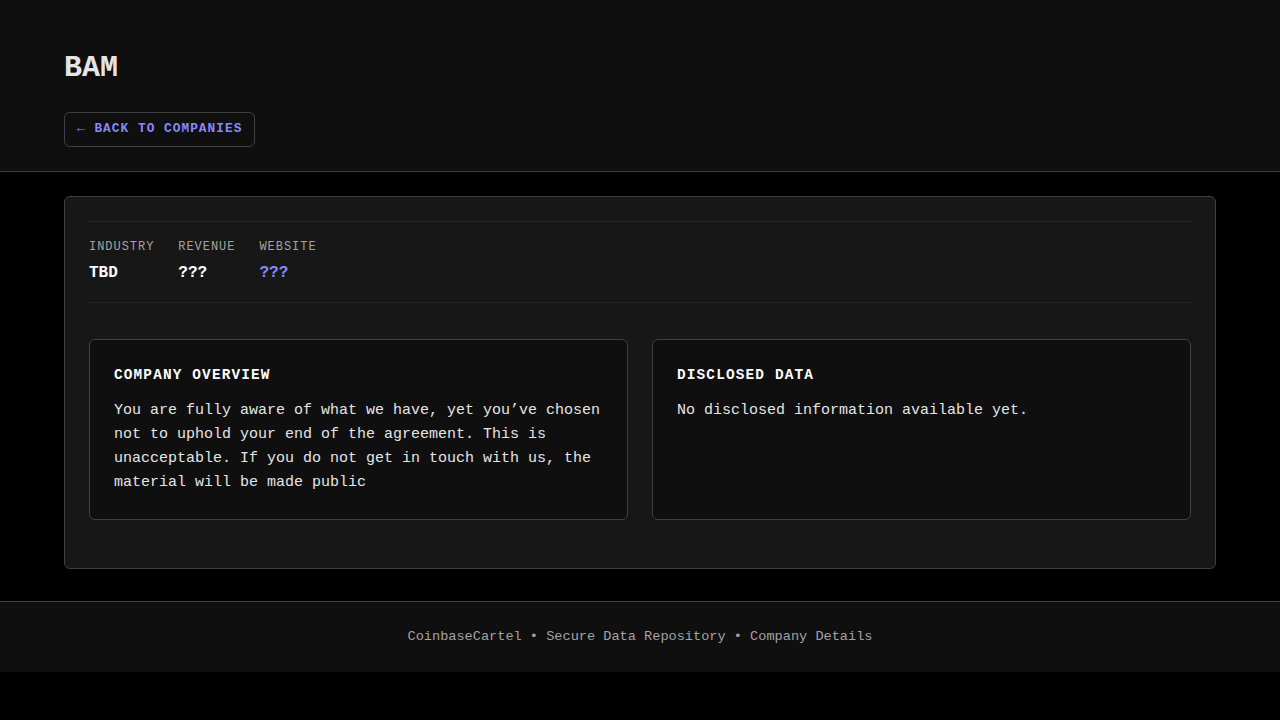The image size is (1280, 720).
Task: Select the INDUSTRY field label
Action: (x=121, y=246)
